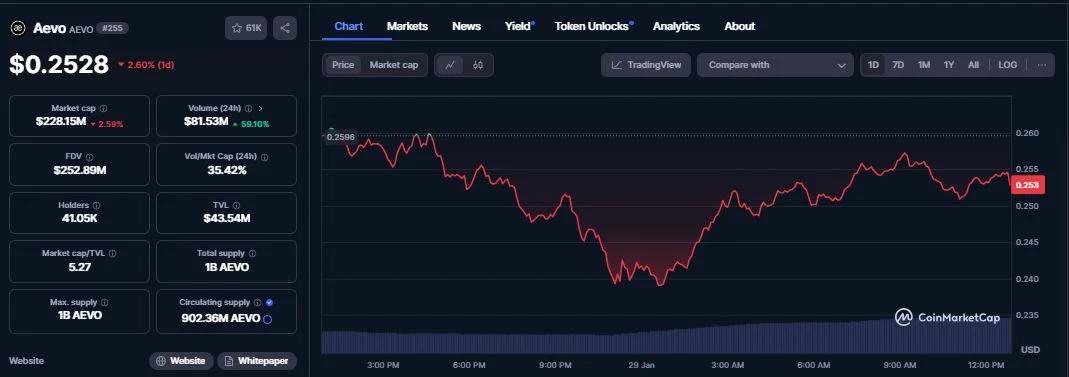
Task: Click the Aevo coin logo icon
Action: pos(18,28)
